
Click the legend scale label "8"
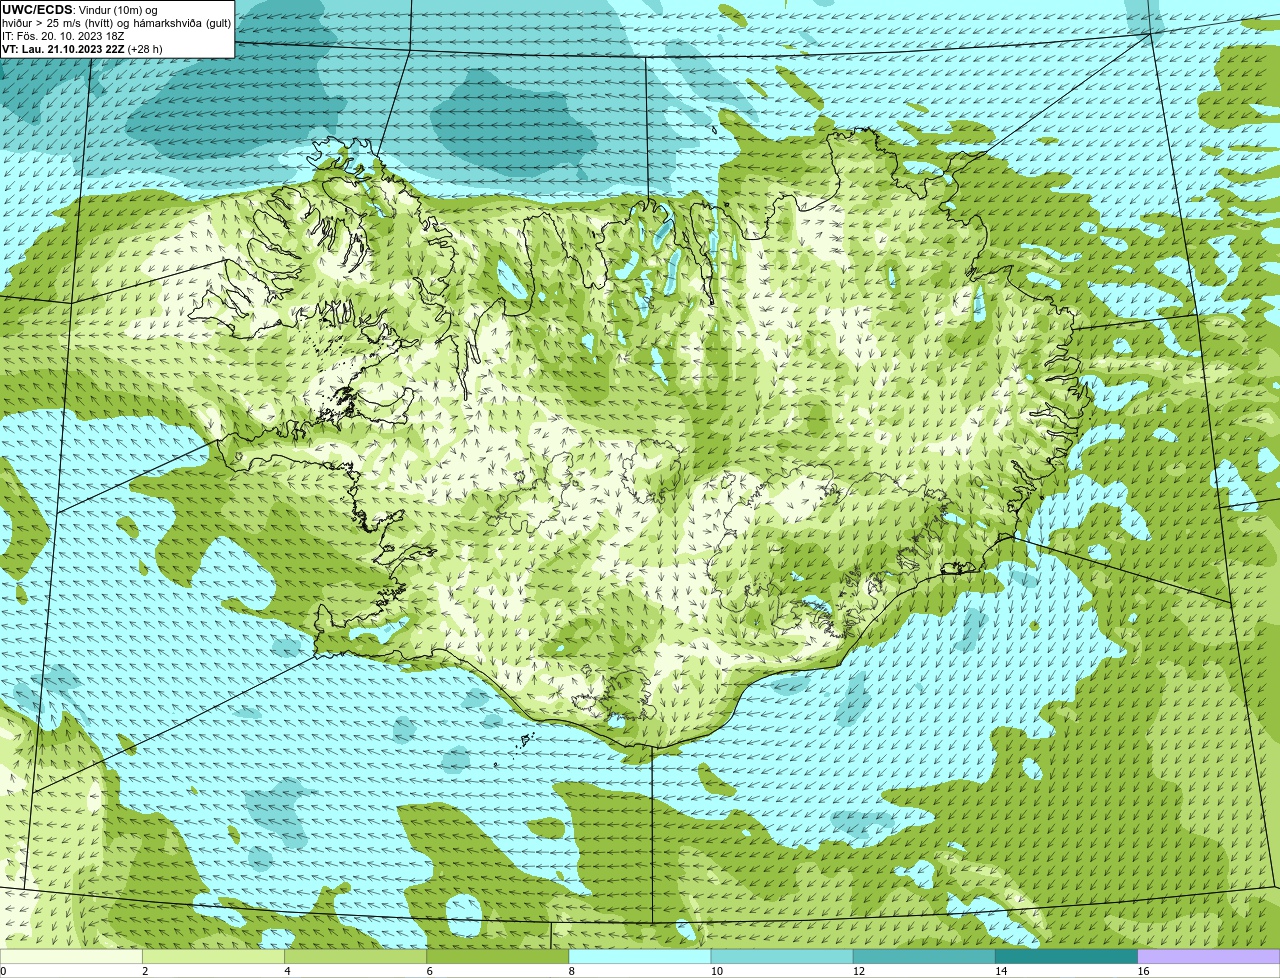[x=571, y=971]
